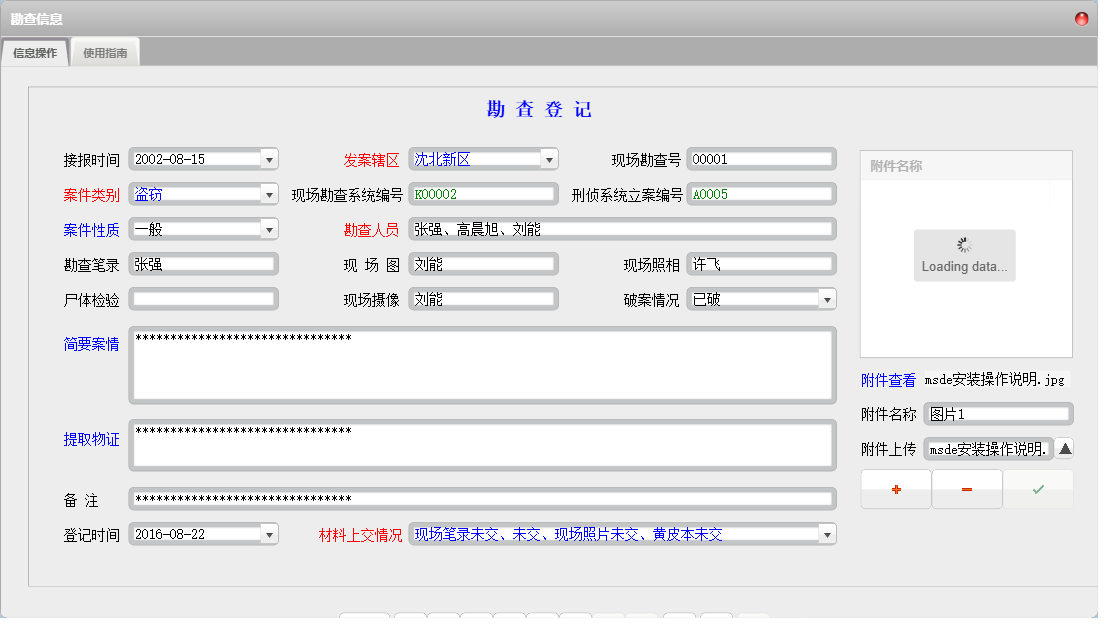Click the 附件名称 field containing 图片1
1120x637 pixels.
point(997,414)
